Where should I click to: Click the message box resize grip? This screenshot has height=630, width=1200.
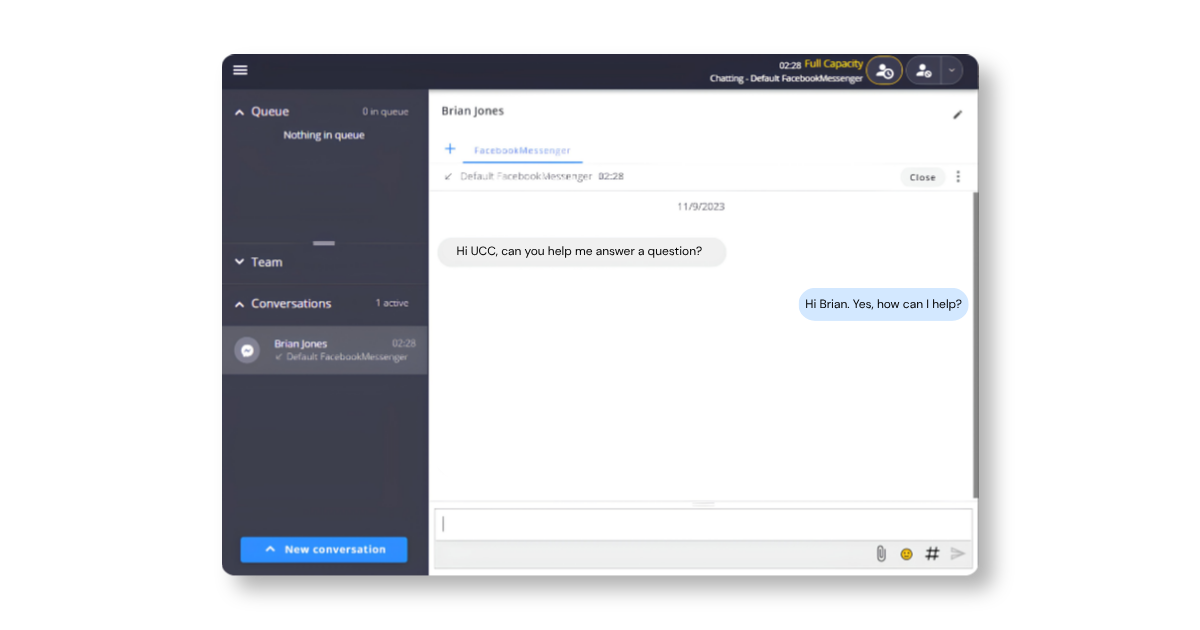pos(704,503)
